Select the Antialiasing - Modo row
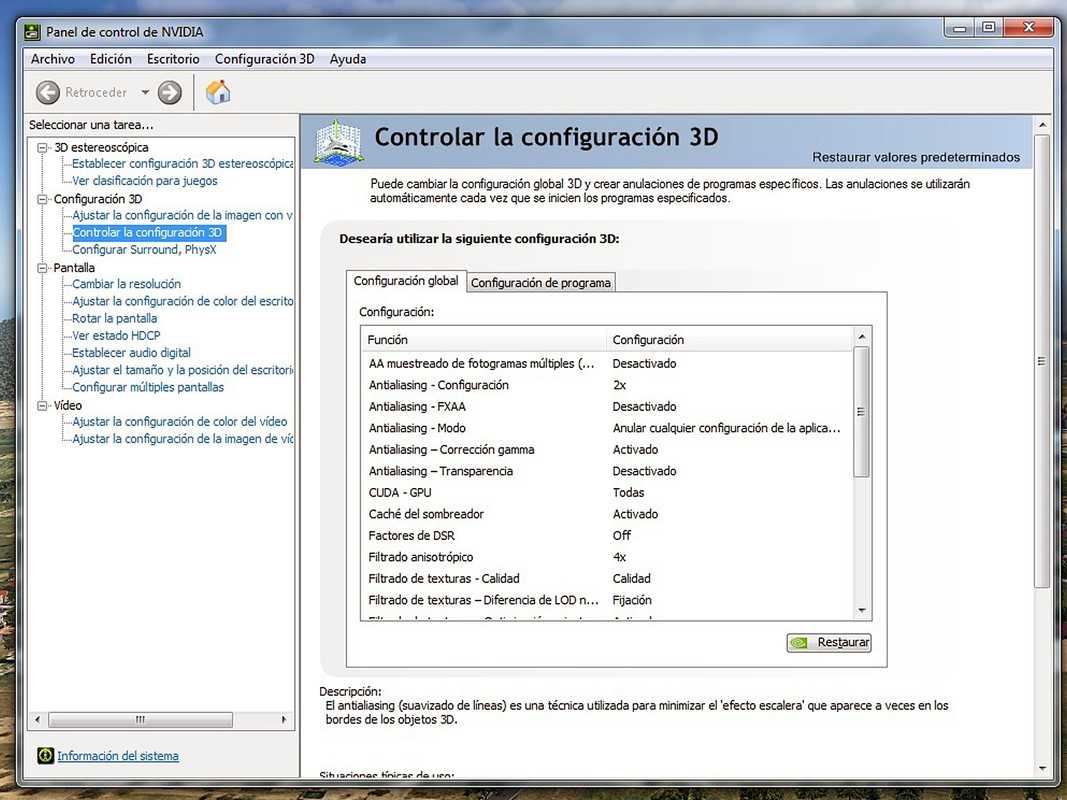 click(607, 428)
